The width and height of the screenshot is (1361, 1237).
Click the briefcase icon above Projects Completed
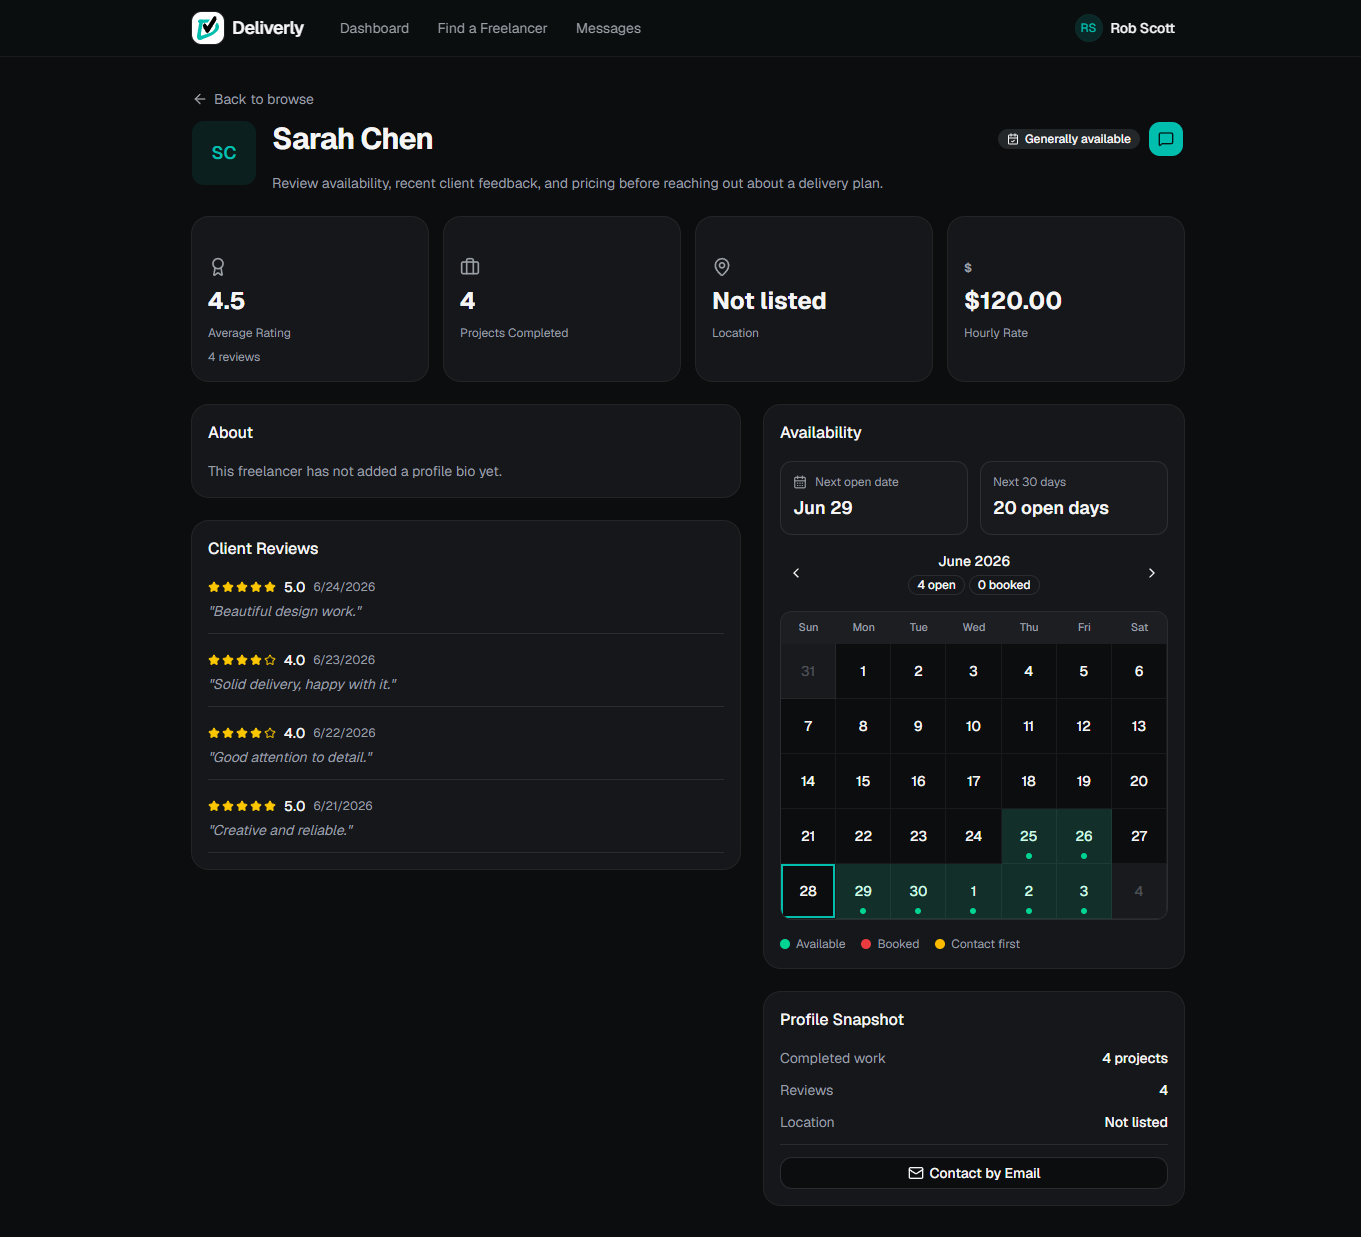tap(470, 267)
